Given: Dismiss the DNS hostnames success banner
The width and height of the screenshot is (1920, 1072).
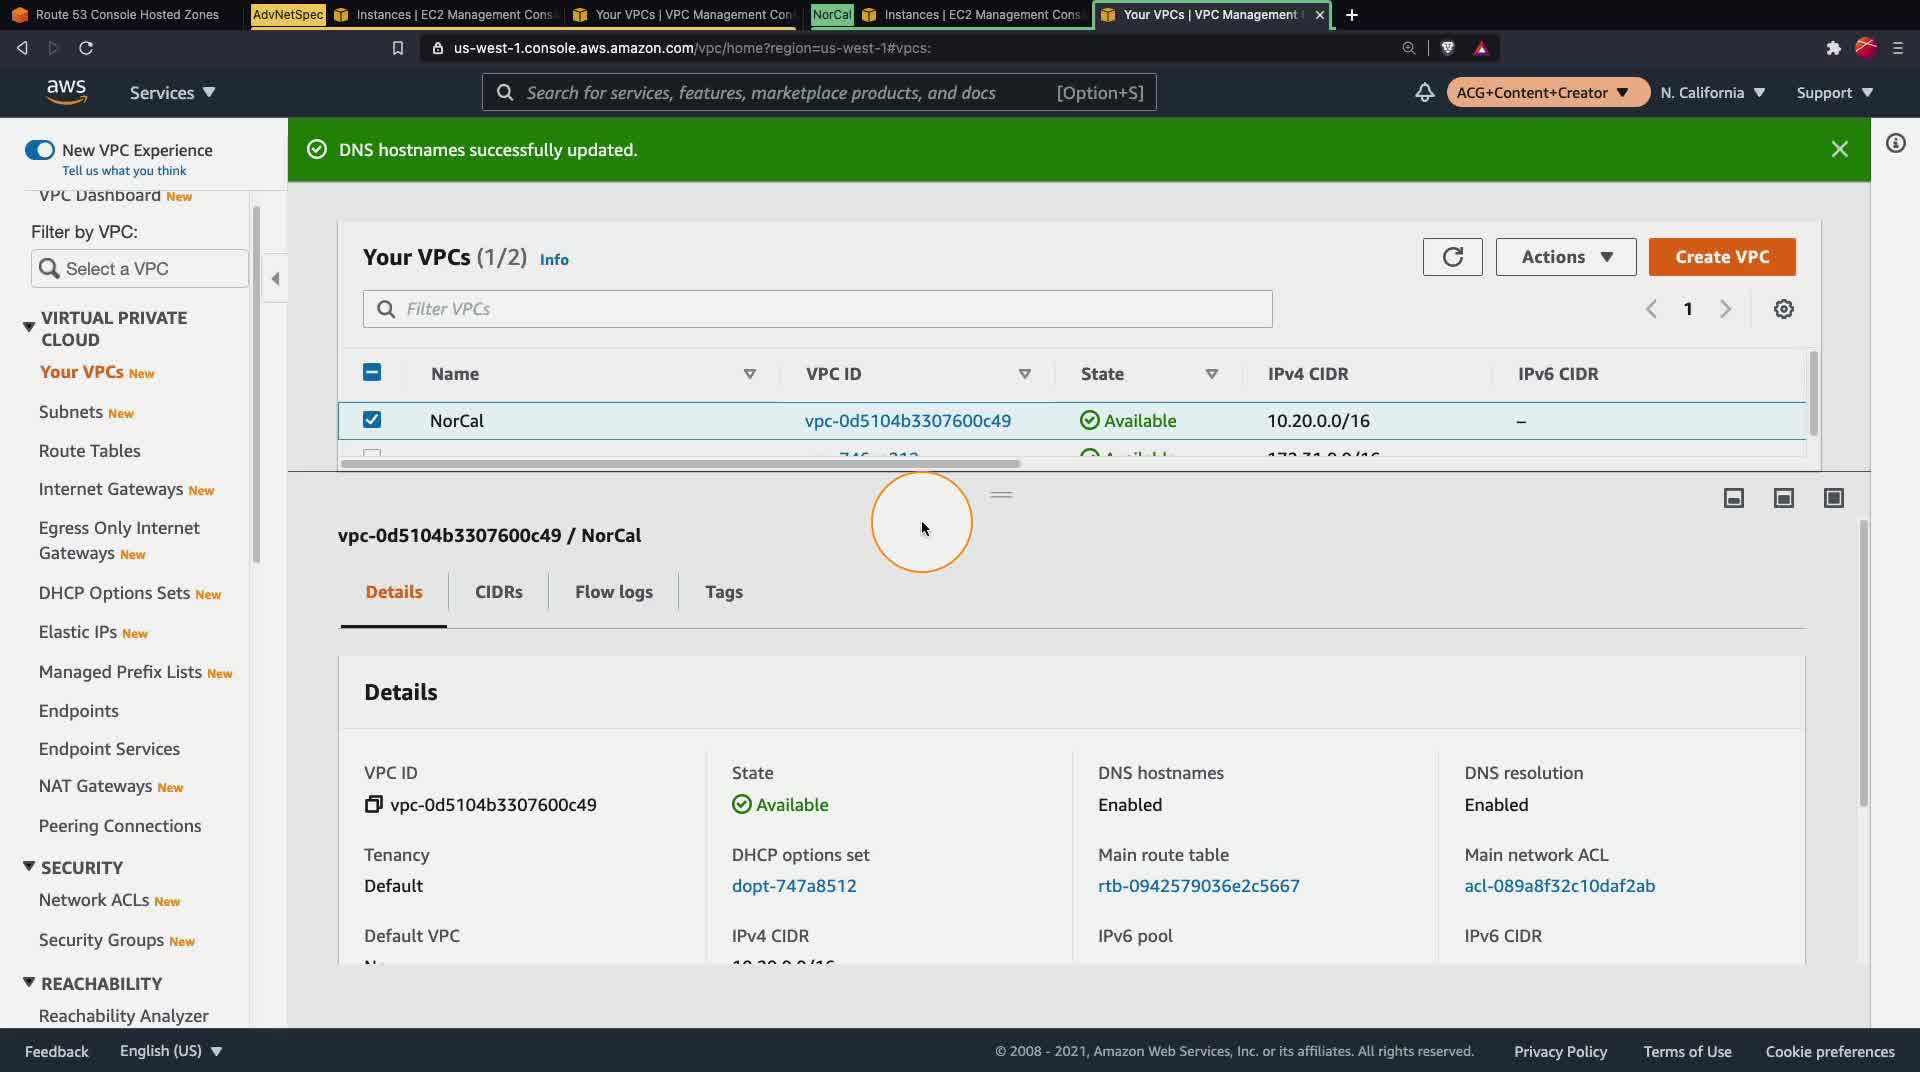Looking at the screenshot, I should tap(1839, 150).
